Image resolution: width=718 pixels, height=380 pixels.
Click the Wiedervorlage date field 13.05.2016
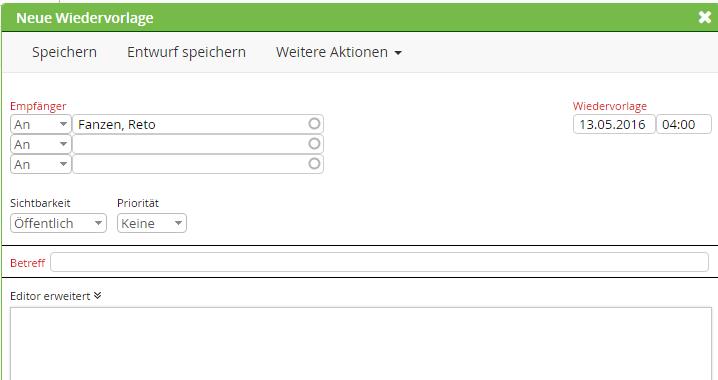point(614,124)
